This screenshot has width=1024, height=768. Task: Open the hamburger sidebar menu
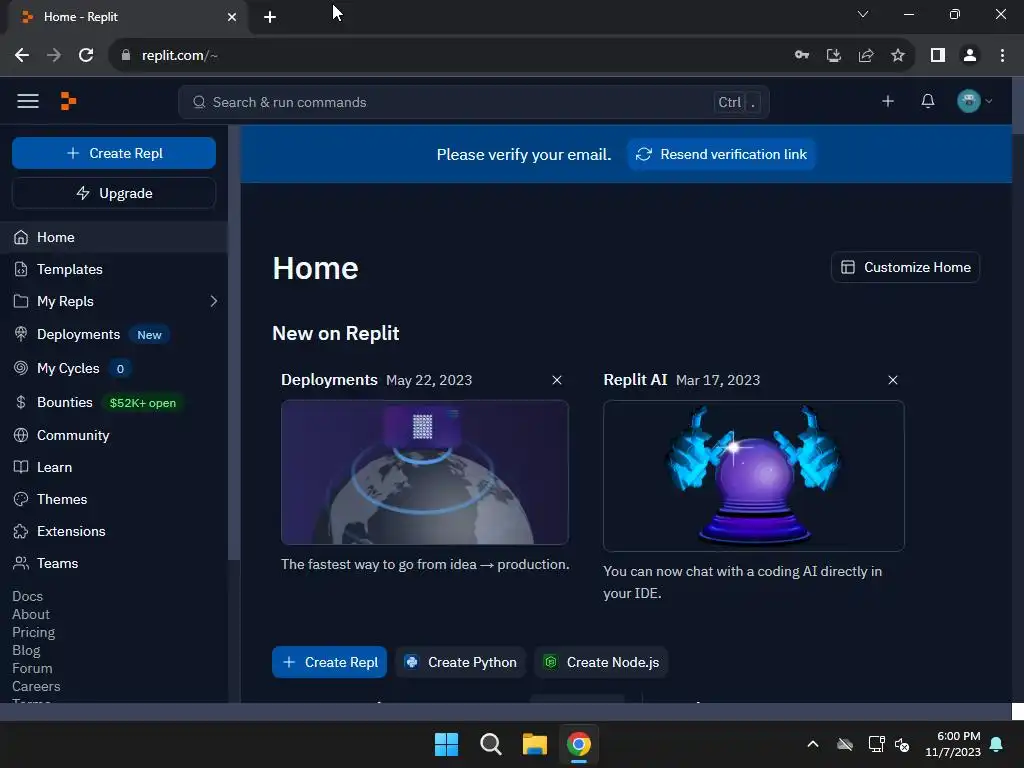tap(27, 101)
